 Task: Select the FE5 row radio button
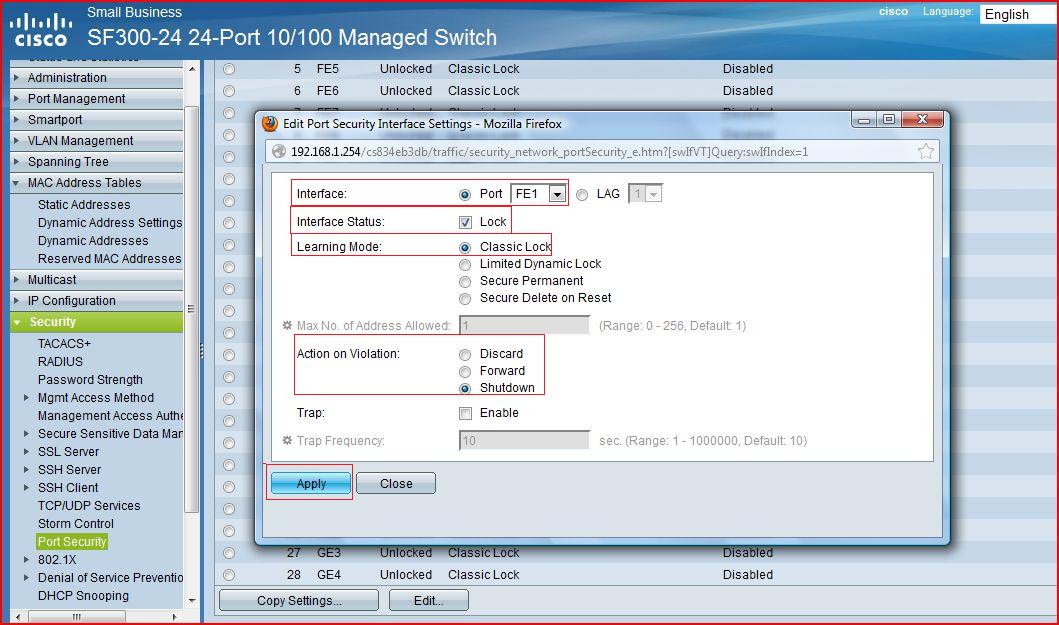[x=229, y=69]
